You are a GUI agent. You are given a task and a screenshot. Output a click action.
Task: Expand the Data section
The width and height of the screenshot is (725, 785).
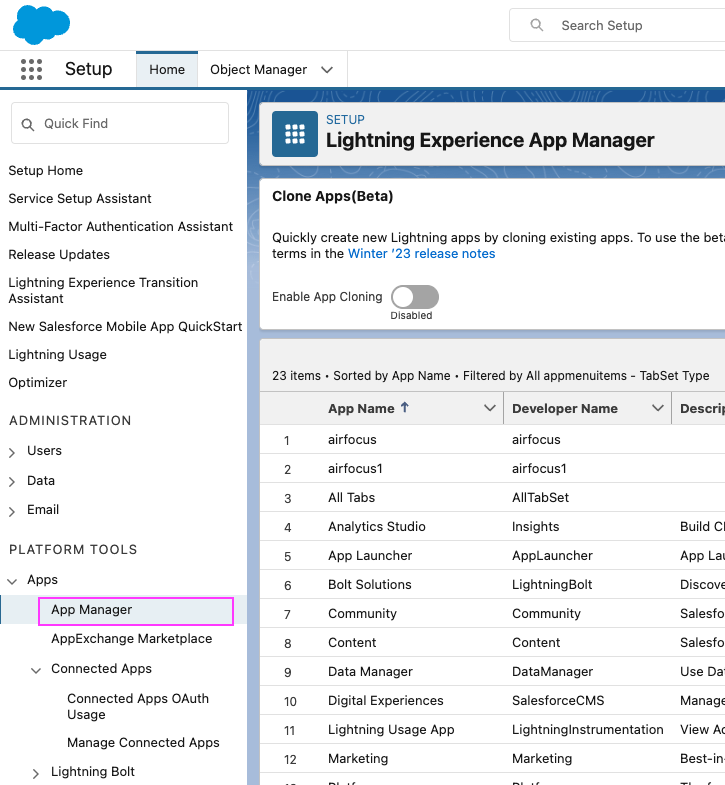coord(12,482)
